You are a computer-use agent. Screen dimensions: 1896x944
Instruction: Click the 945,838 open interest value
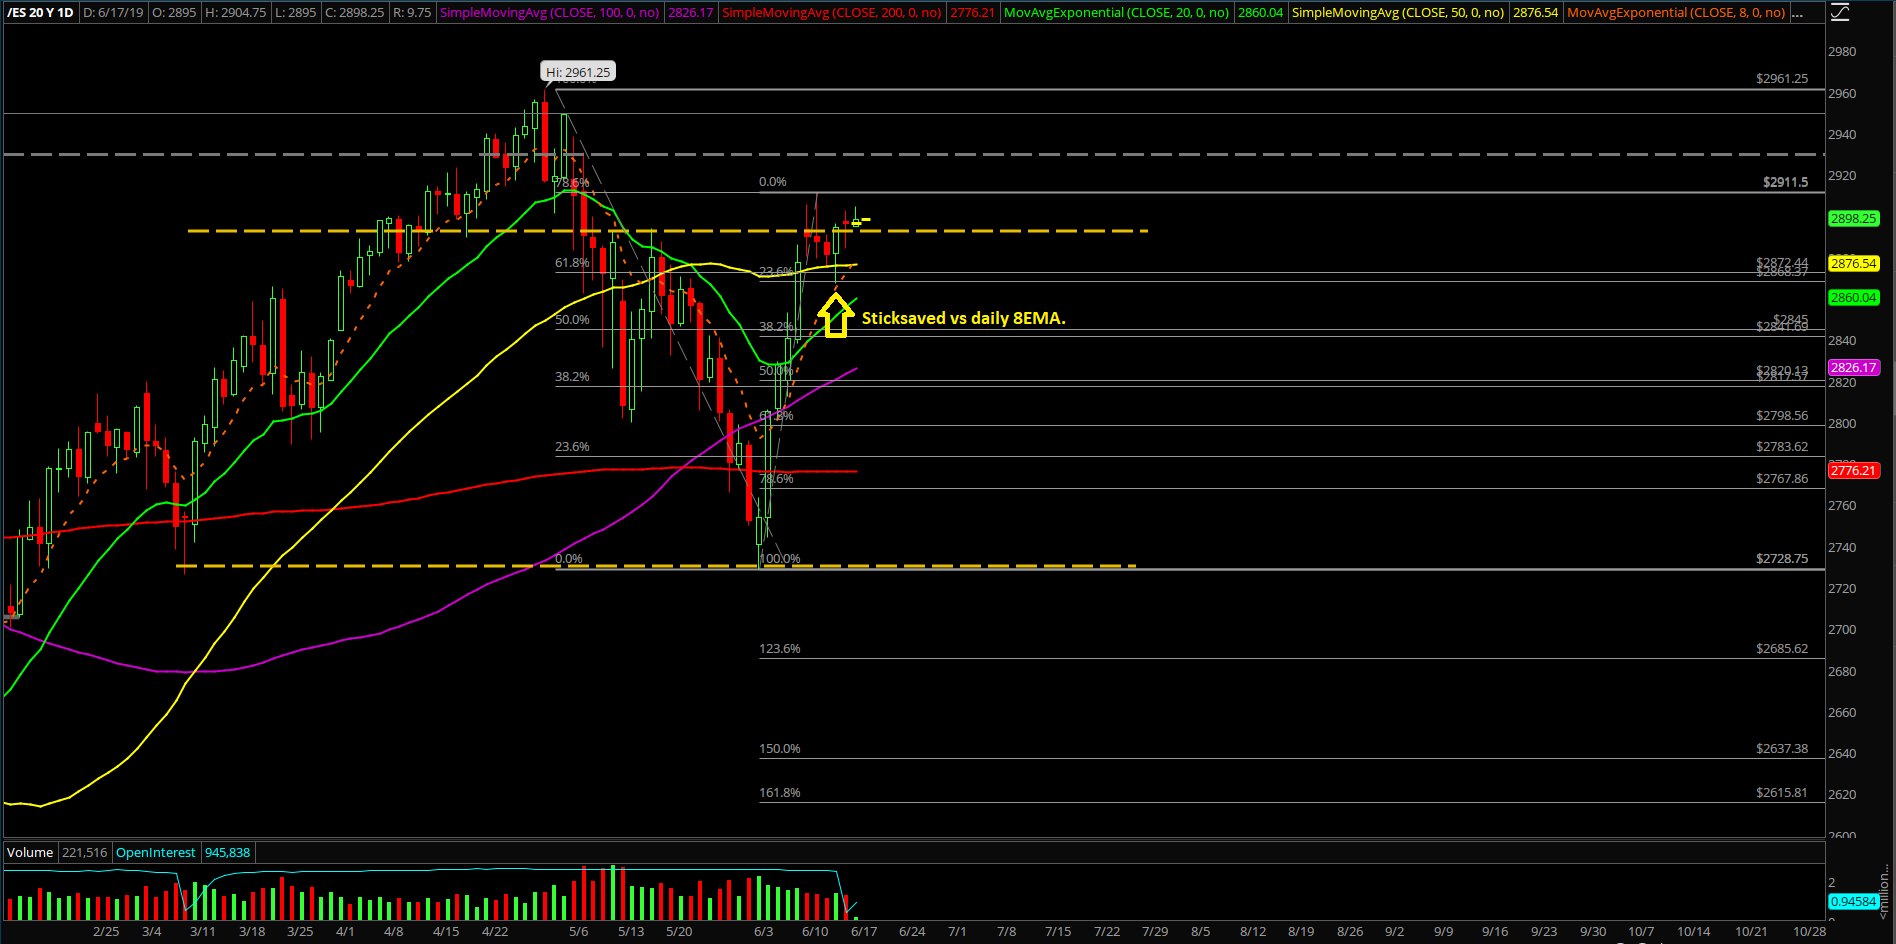coord(227,852)
